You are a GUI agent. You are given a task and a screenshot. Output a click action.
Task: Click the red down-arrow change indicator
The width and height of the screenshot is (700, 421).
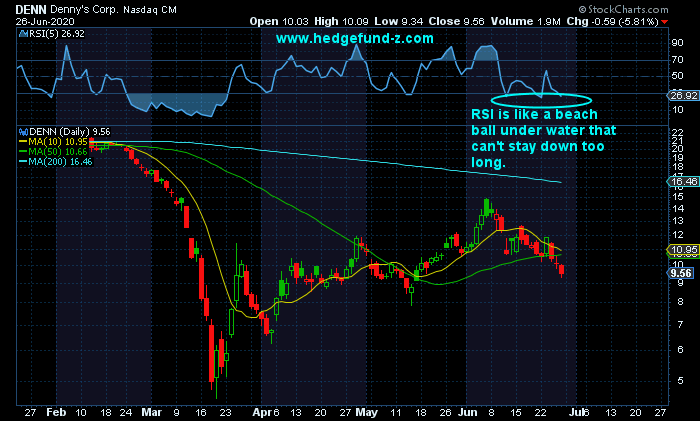click(665, 22)
